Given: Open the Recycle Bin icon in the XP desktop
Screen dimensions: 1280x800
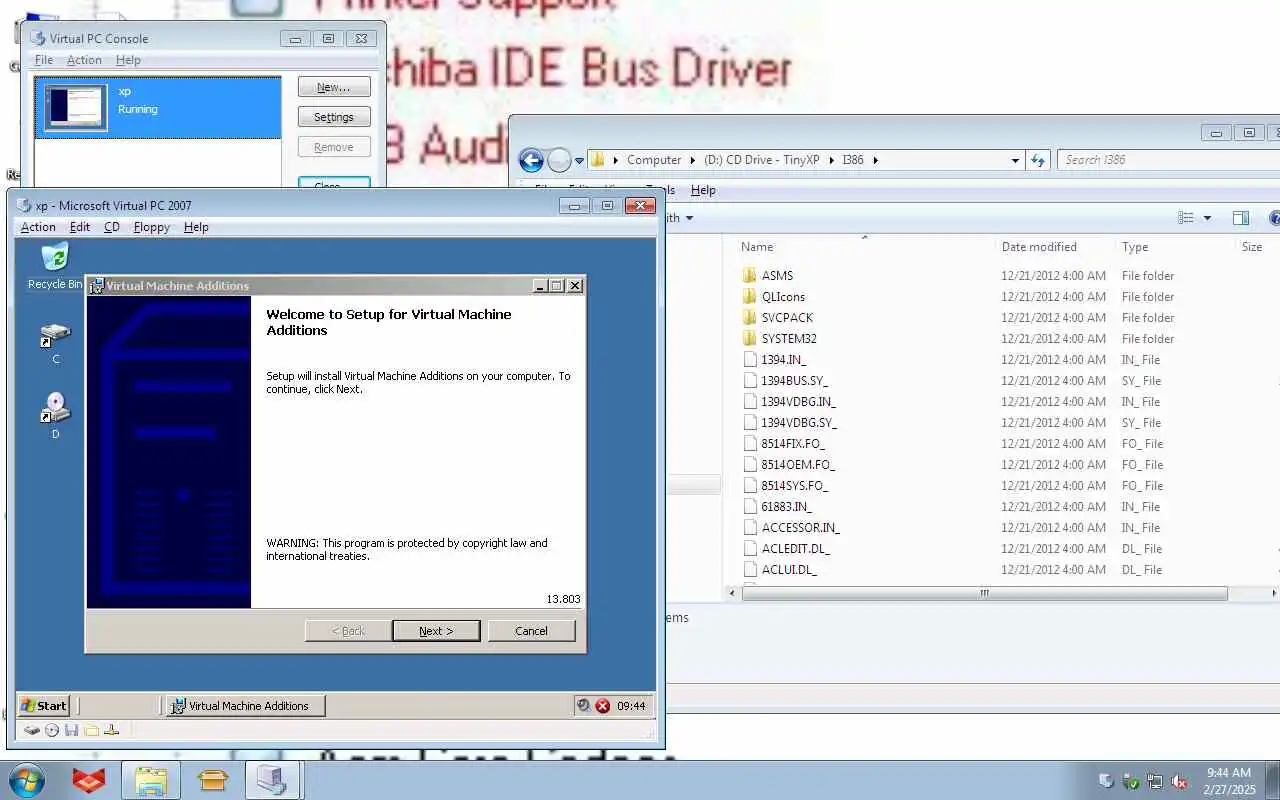Looking at the screenshot, I should coord(54,257).
